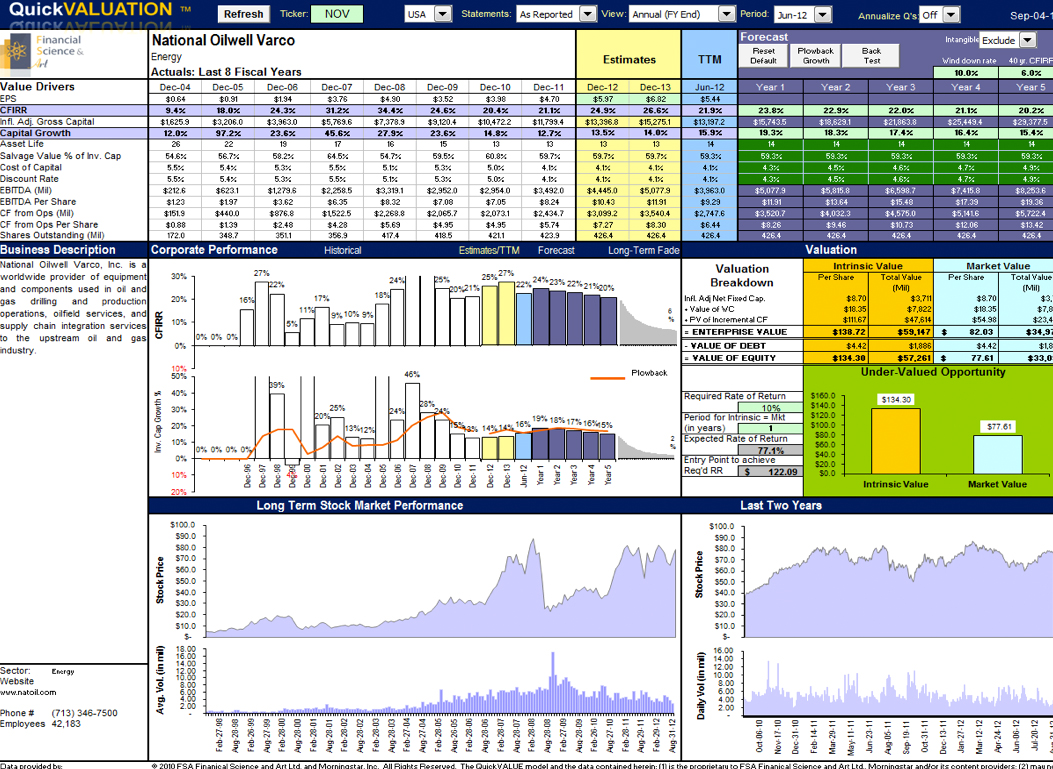Click the Dec-12 EPS estimate $5.97
The width and height of the screenshot is (1053, 769).
coord(602,99)
